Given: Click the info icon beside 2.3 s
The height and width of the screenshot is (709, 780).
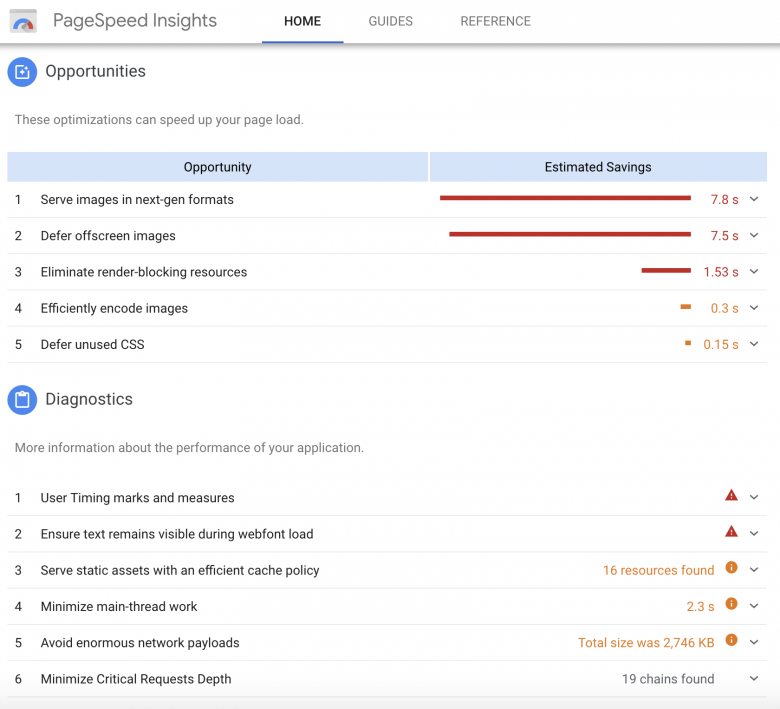Looking at the screenshot, I should (731, 604).
